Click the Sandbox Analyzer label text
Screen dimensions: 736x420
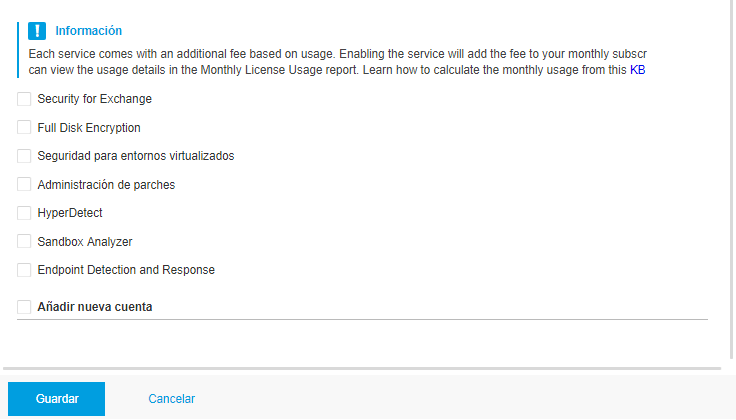click(x=85, y=242)
